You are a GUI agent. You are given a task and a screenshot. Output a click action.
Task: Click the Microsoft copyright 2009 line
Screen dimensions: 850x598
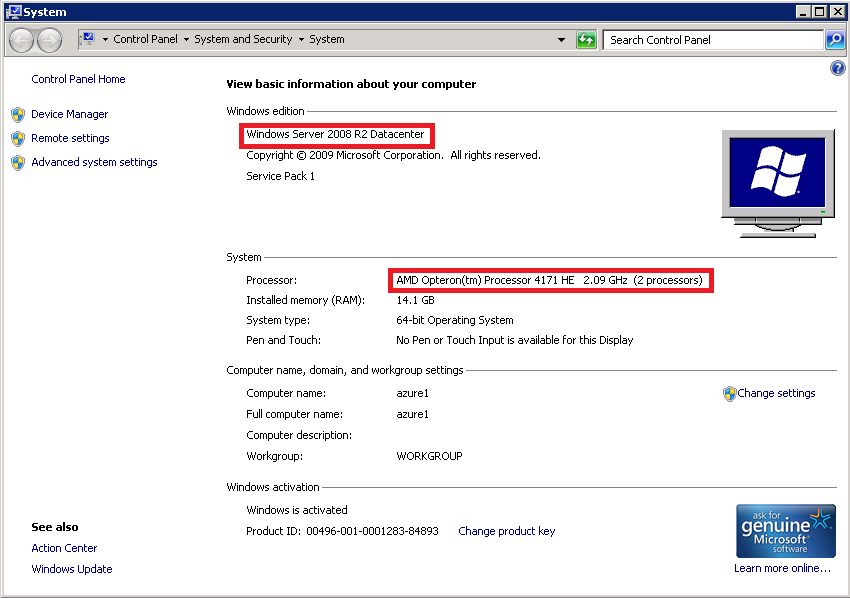point(393,156)
